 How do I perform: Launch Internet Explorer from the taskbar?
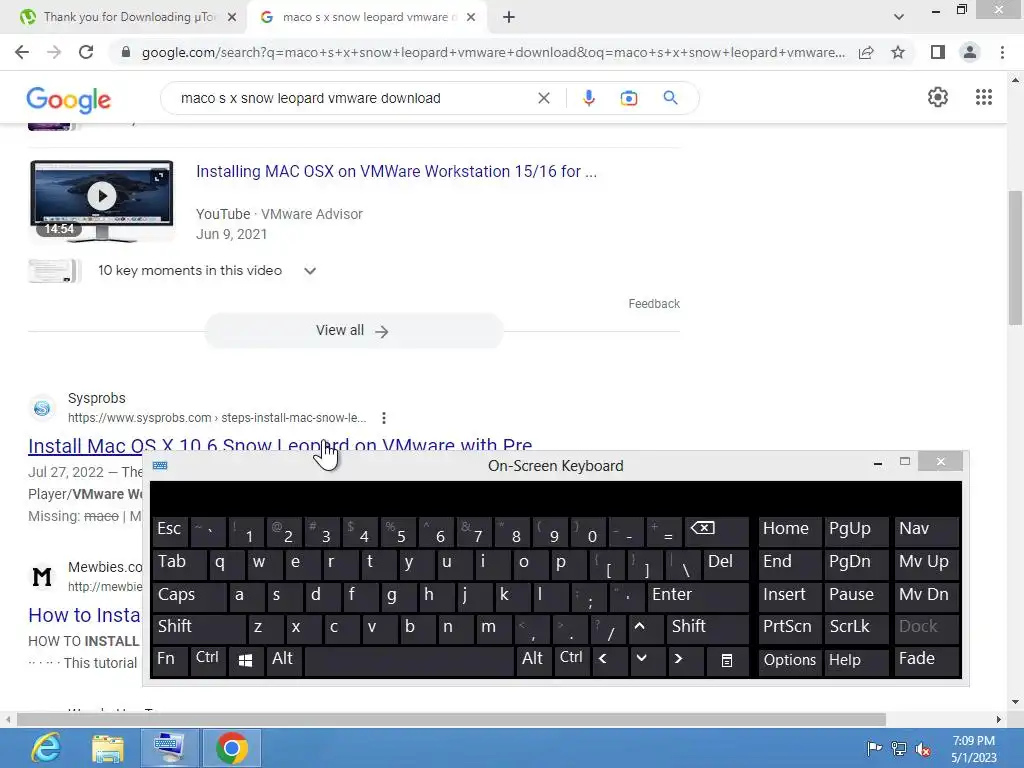point(46,748)
